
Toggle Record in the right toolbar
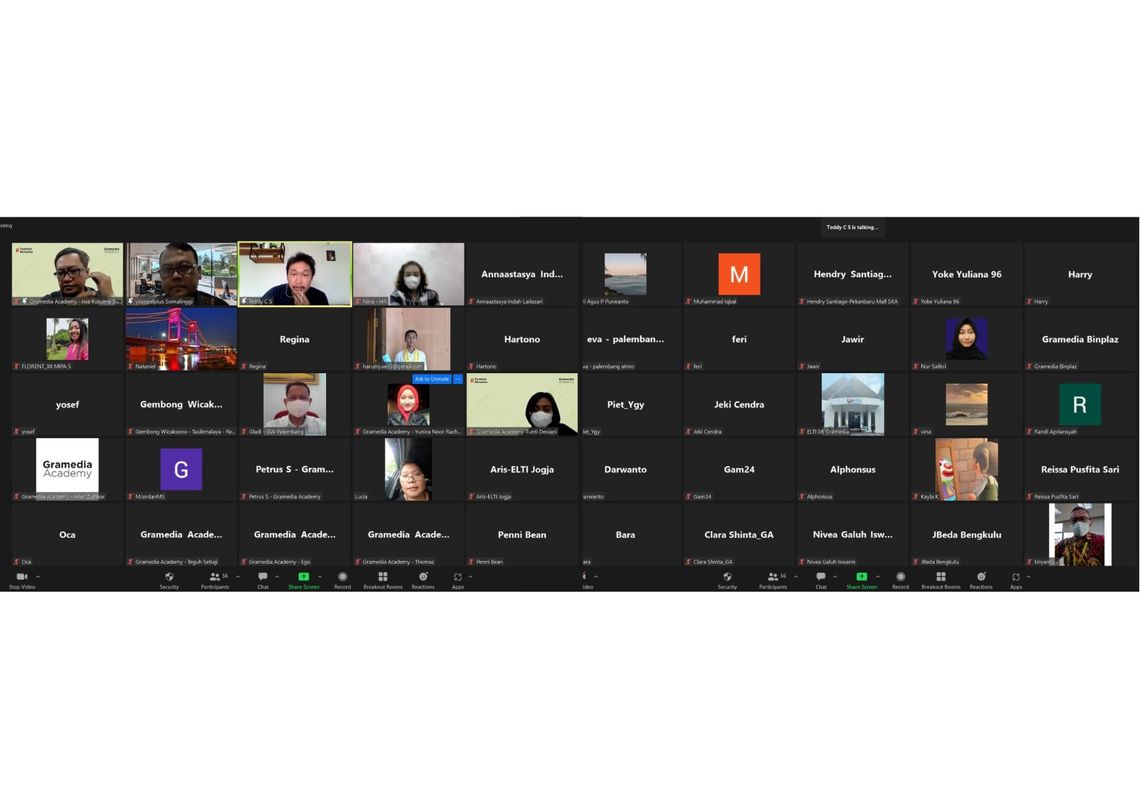[x=900, y=578]
